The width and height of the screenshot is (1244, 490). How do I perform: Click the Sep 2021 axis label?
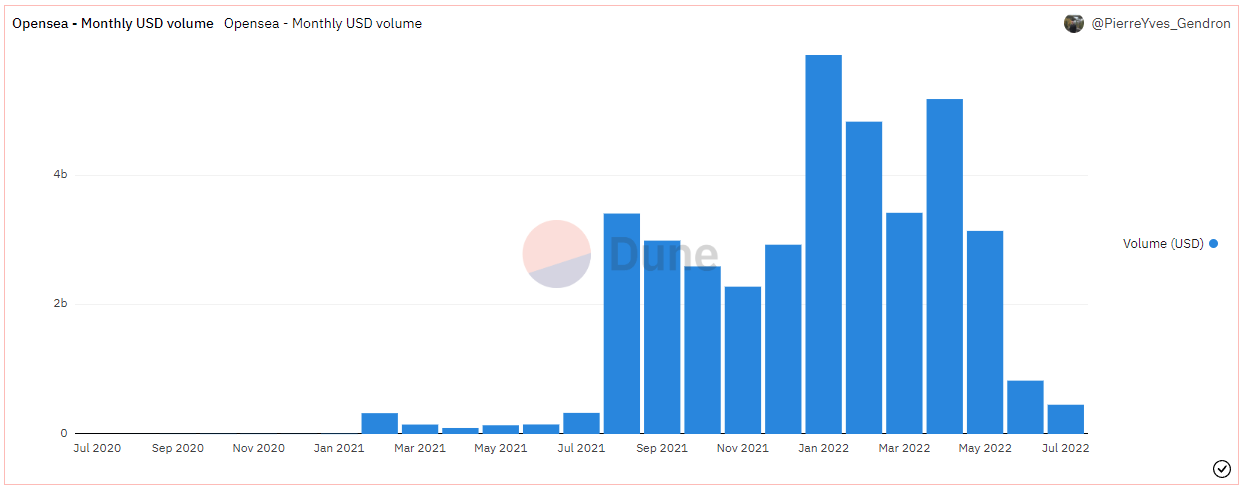point(662,448)
